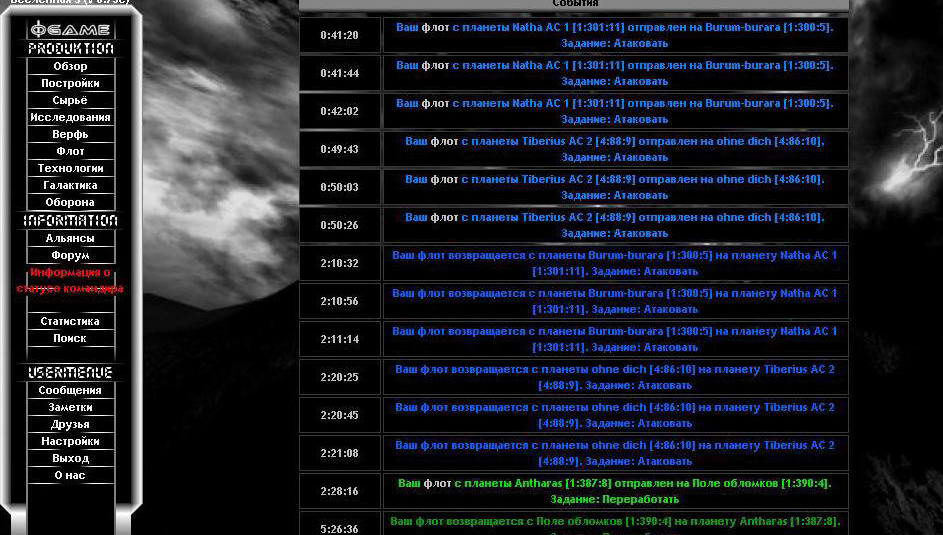943x535 pixels.
Task: Click the Tiberius AC 2 attack event at 0:50:03
Action: click(x=615, y=187)
